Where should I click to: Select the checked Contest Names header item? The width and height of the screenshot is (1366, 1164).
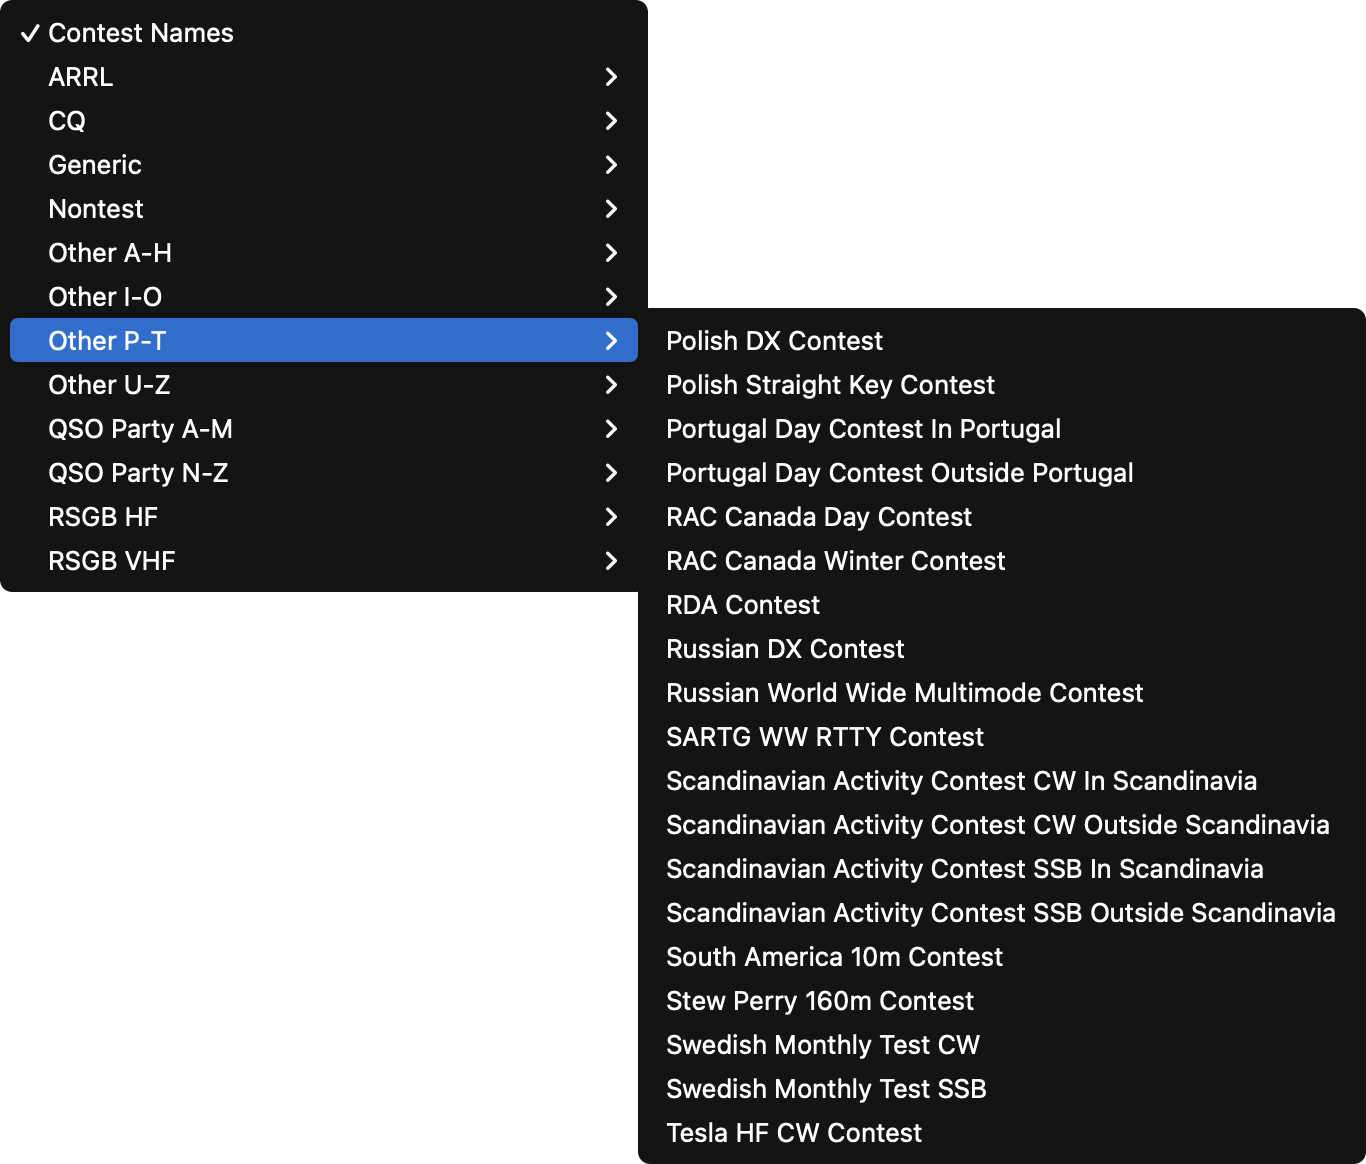324,33
